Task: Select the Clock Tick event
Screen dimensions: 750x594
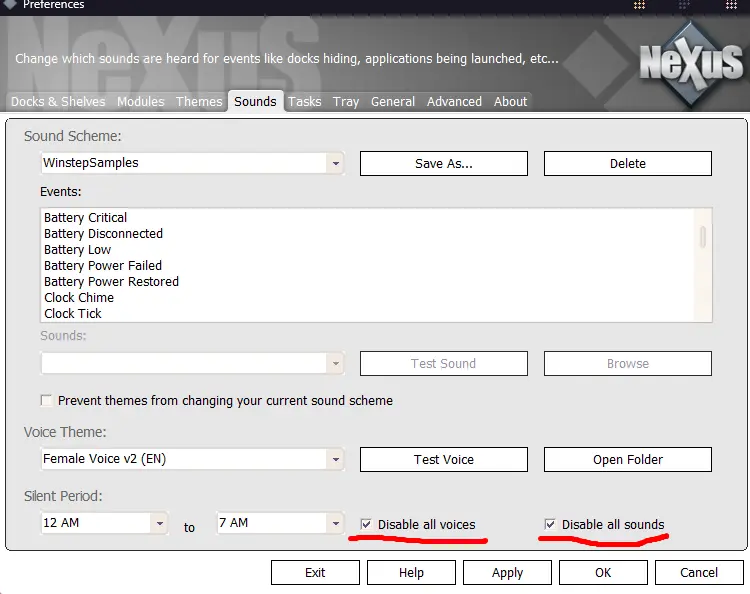Action: [x=73, y=314]
